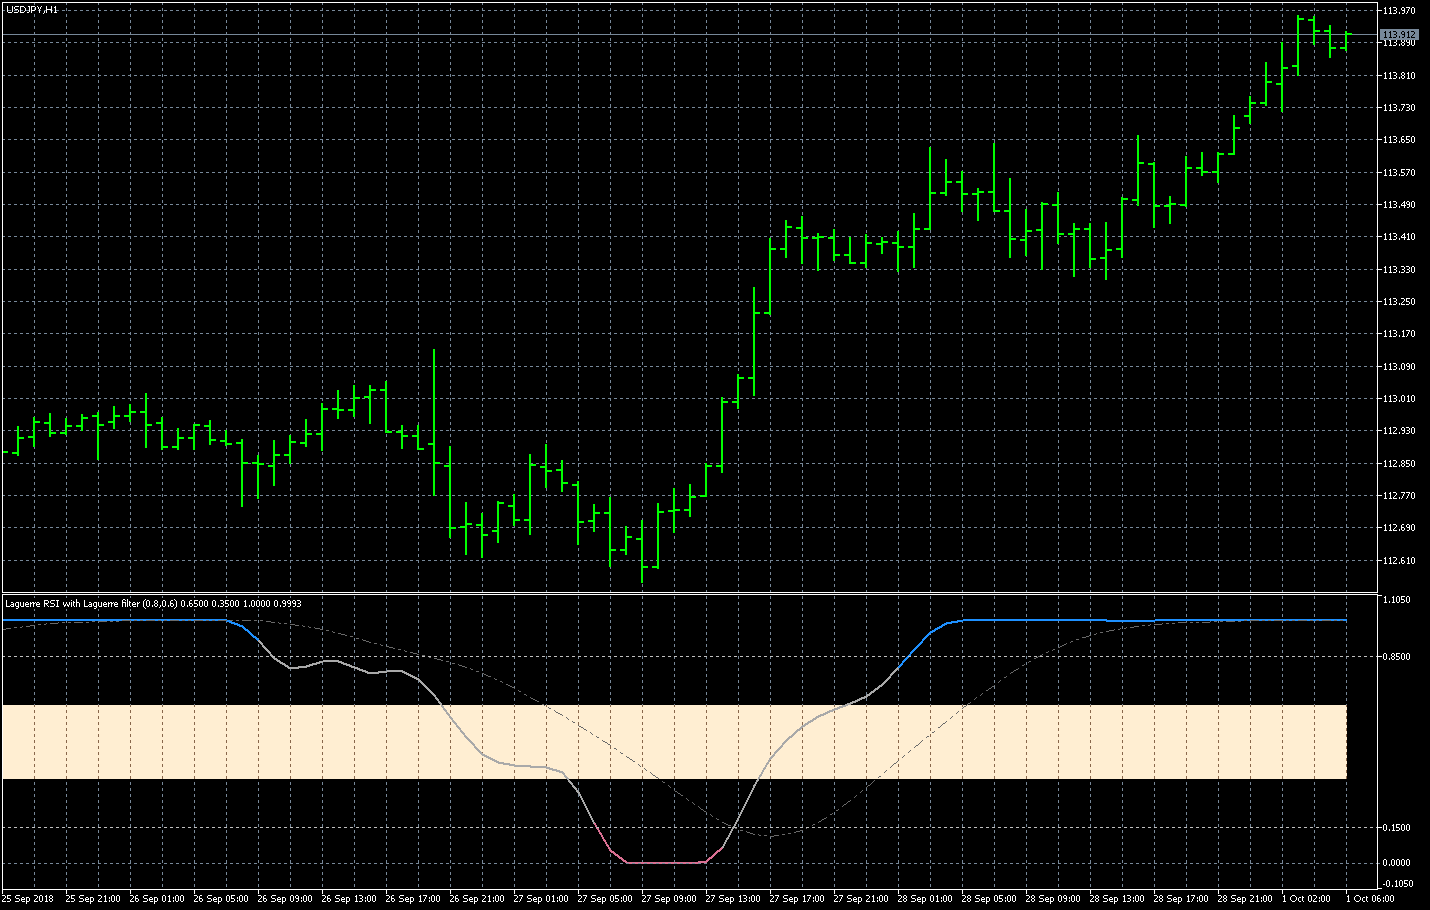Screen dimensions: 1430x910
Task: Click the 1 Oct 02:00 time label
Action: pos(1306,899)
